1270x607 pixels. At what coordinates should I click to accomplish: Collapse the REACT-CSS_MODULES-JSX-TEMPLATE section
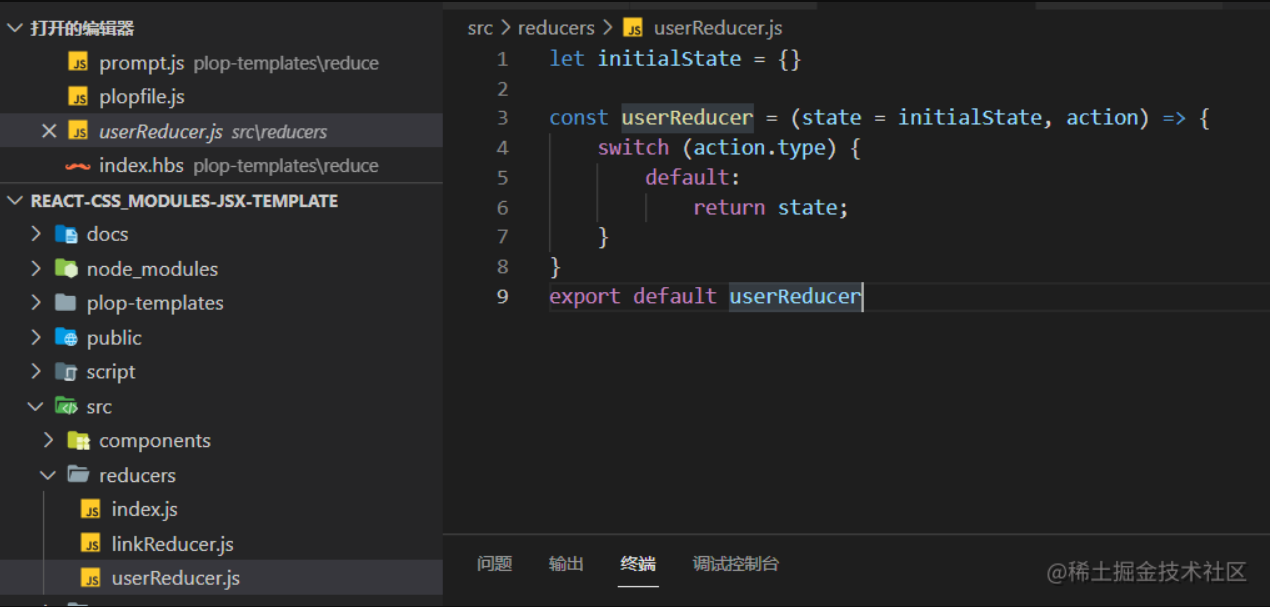pyautogui.click(x=14, y=200)
